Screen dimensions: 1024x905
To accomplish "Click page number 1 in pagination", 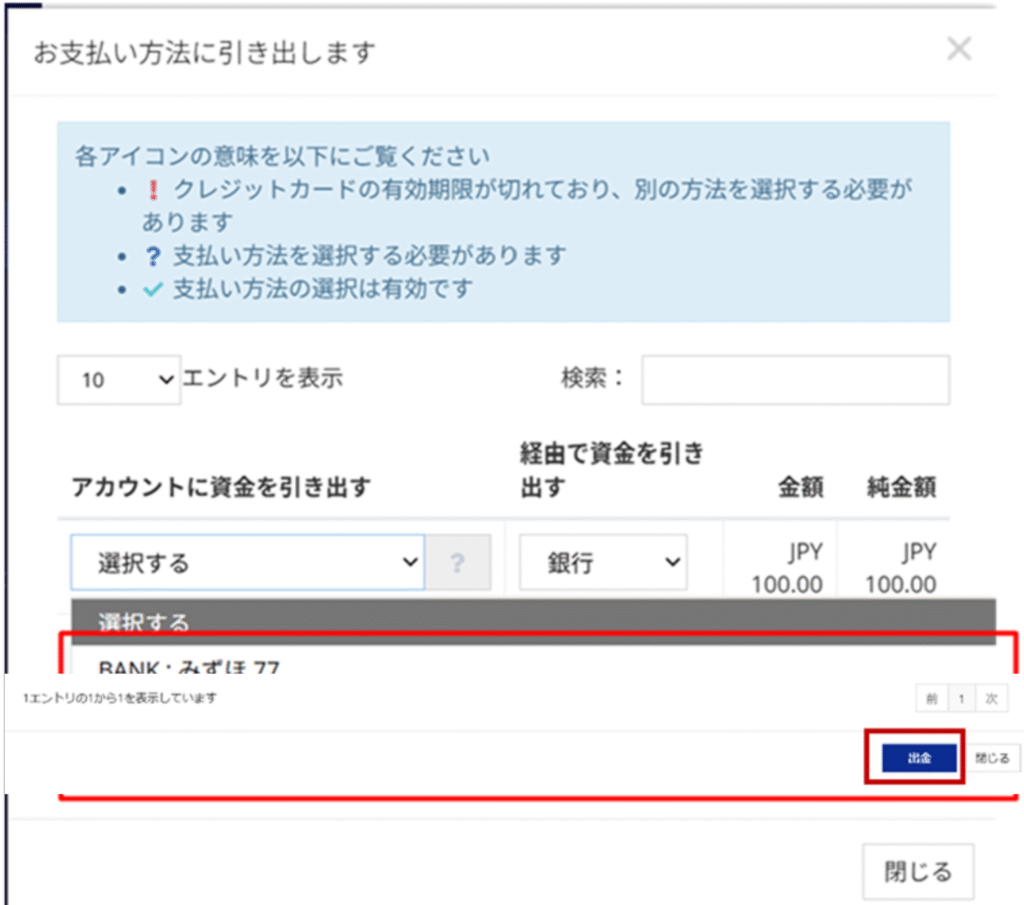I will tap(962, 699).
